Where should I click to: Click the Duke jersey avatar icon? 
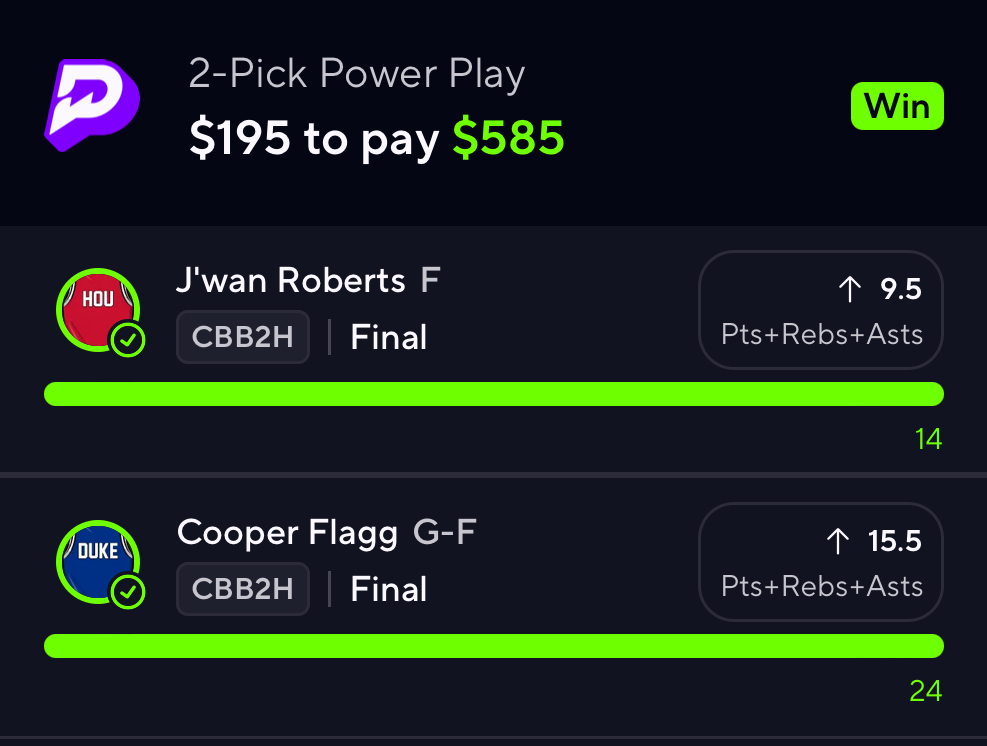click(x=97, y=560)
